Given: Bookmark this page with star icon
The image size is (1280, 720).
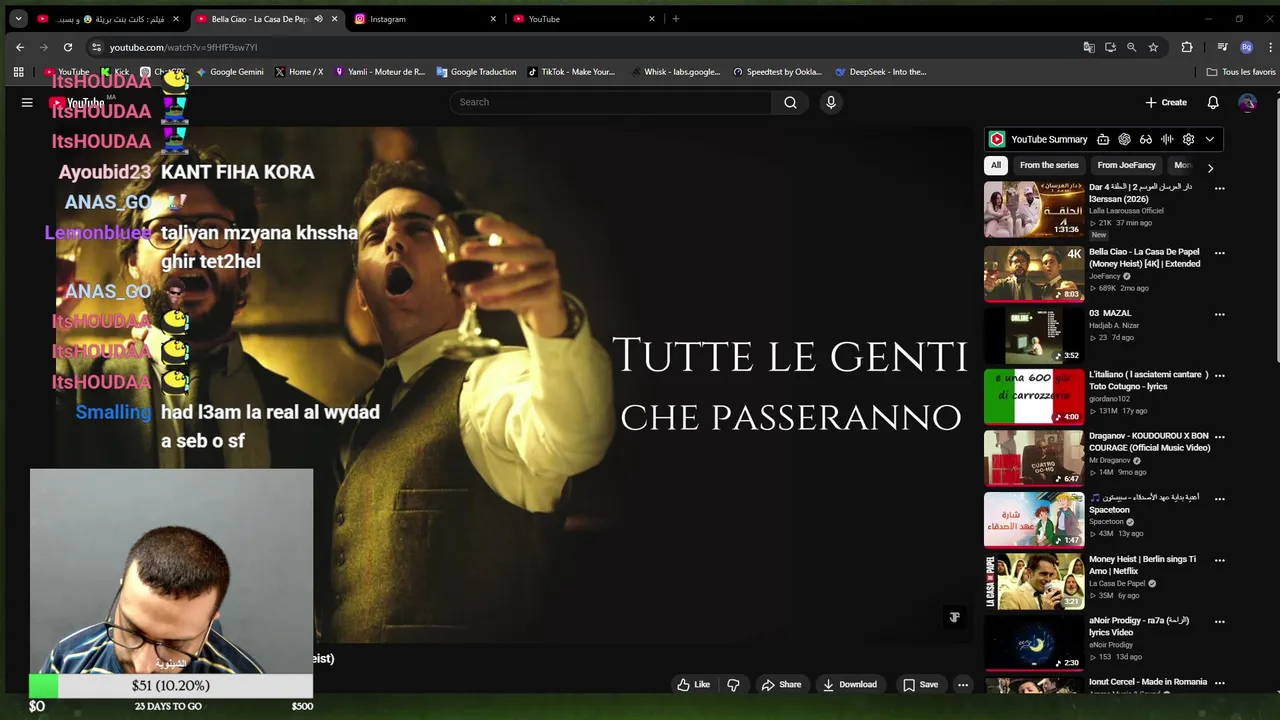Looking at the screenshot, I should tap(1153, 47).
